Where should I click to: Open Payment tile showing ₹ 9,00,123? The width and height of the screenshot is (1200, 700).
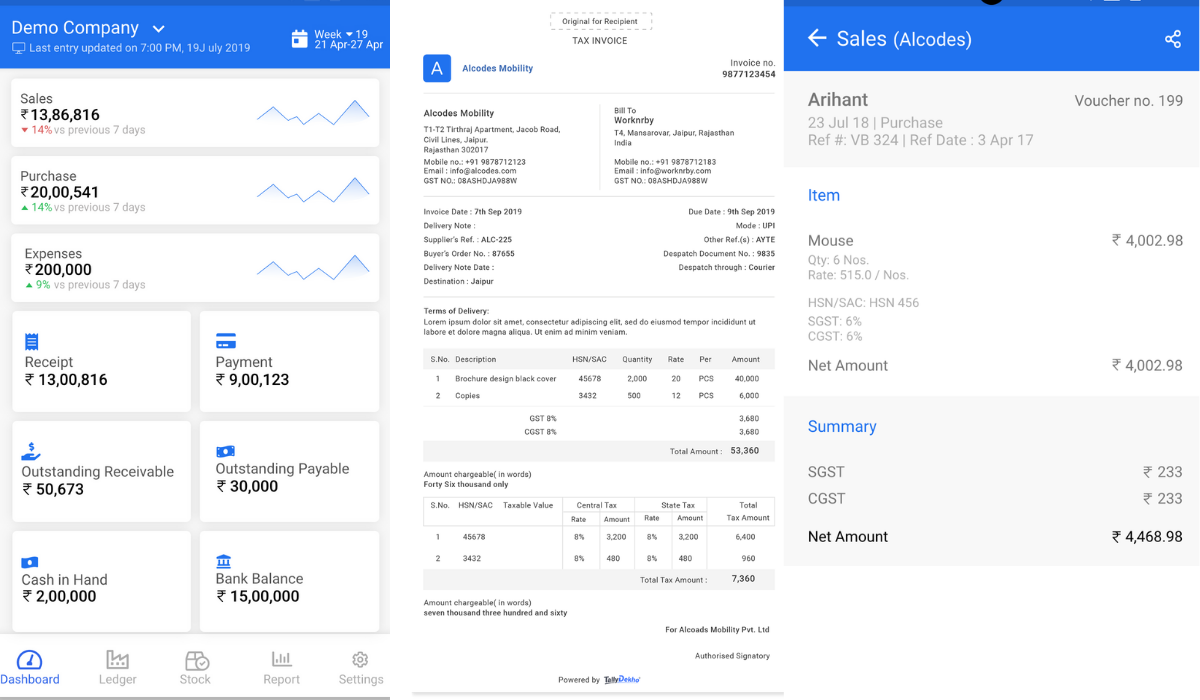[x=289, y=361]
